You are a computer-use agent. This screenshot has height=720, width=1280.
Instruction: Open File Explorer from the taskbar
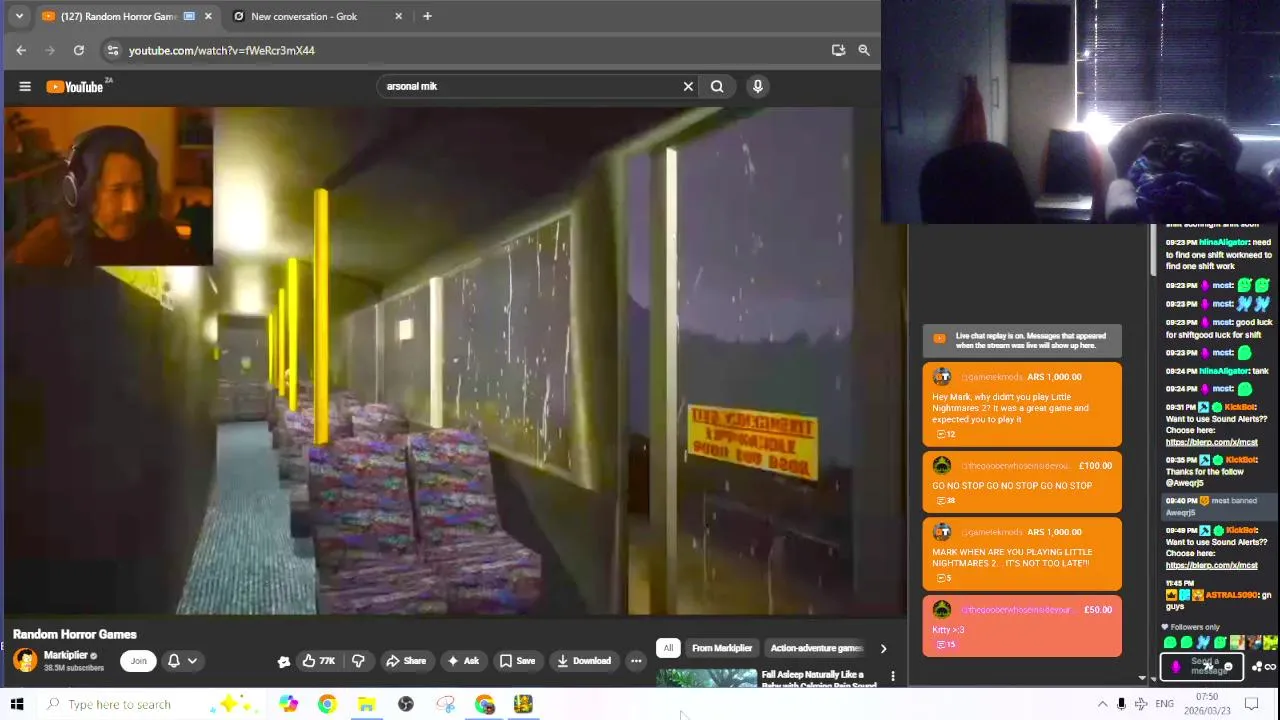[x=366, y=704]
